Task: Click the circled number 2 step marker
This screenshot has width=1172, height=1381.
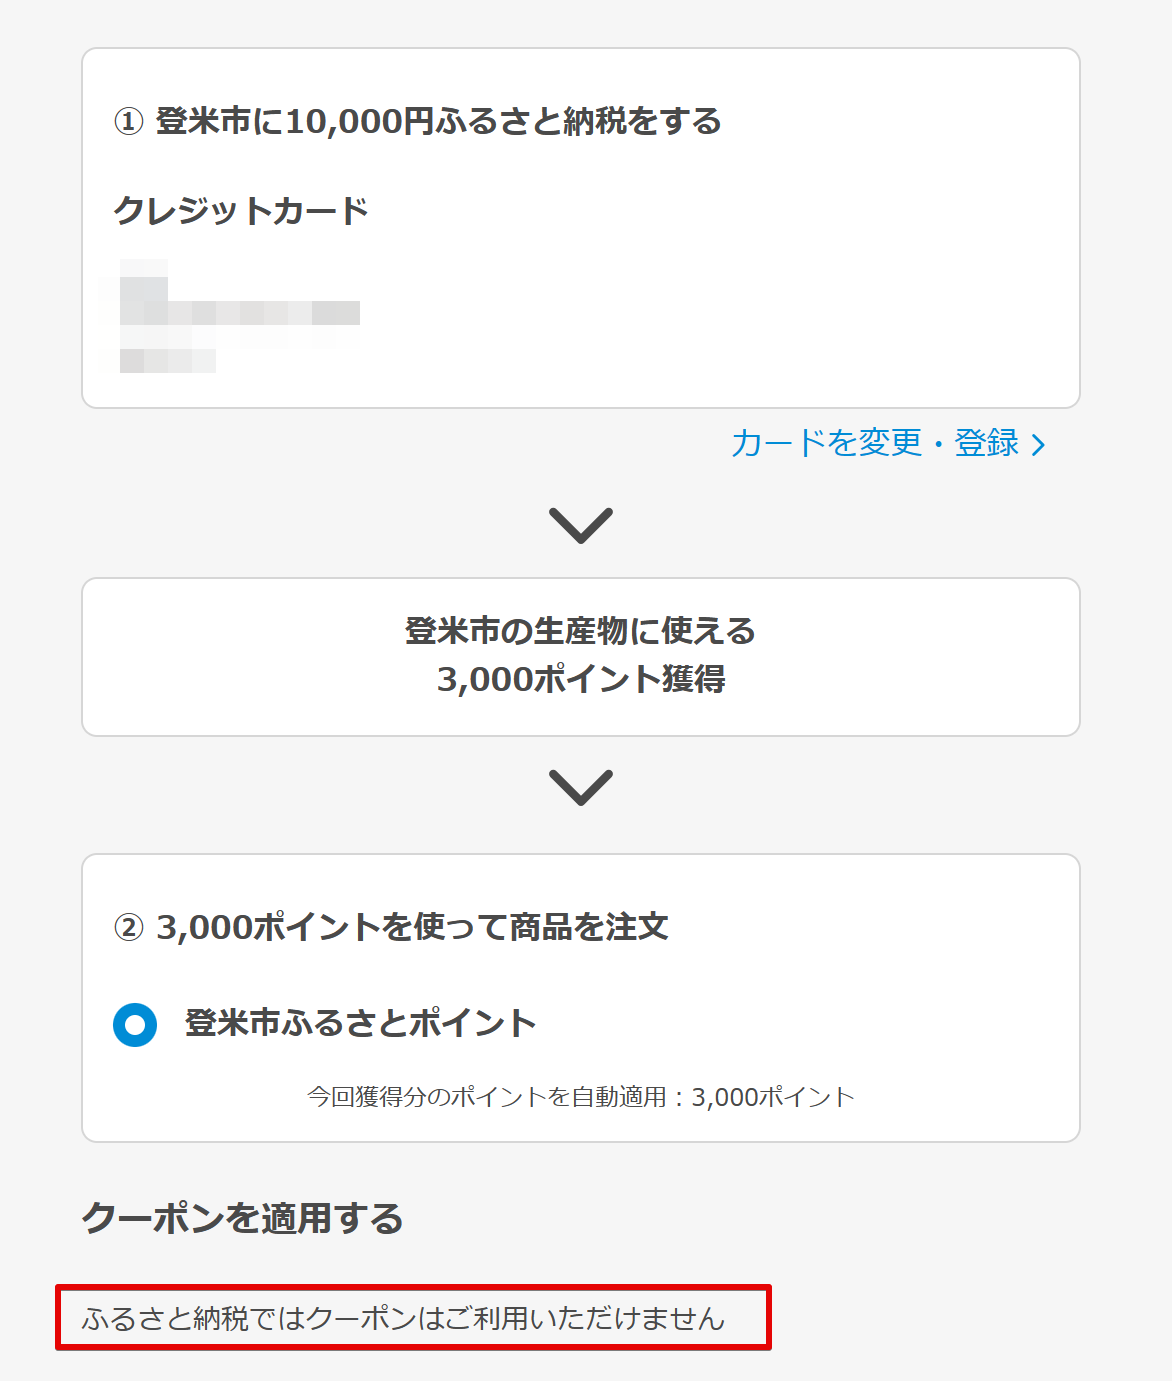Action: tap(128, 928)
